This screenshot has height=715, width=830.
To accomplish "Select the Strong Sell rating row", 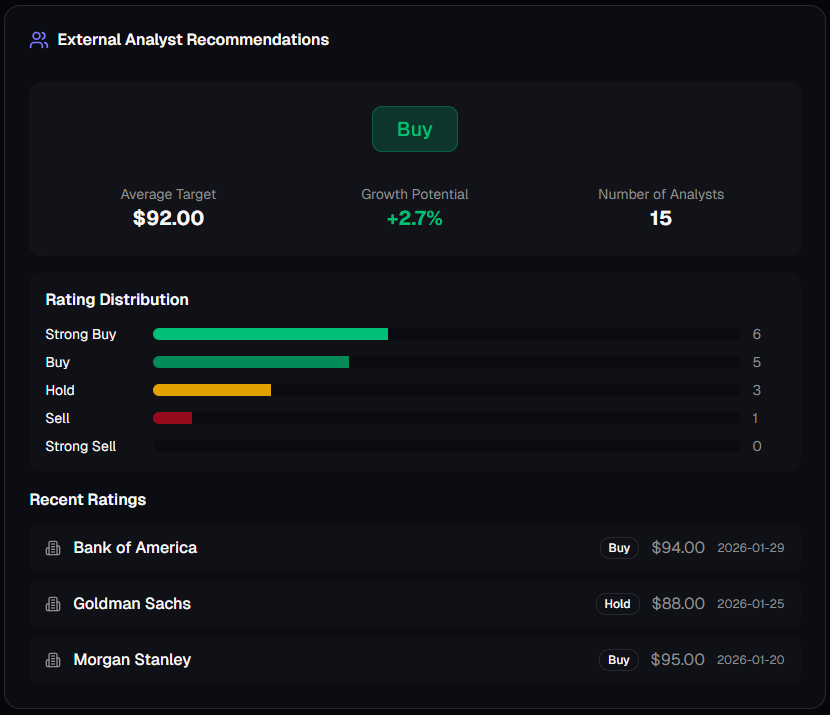I will (x=80, y=446).
